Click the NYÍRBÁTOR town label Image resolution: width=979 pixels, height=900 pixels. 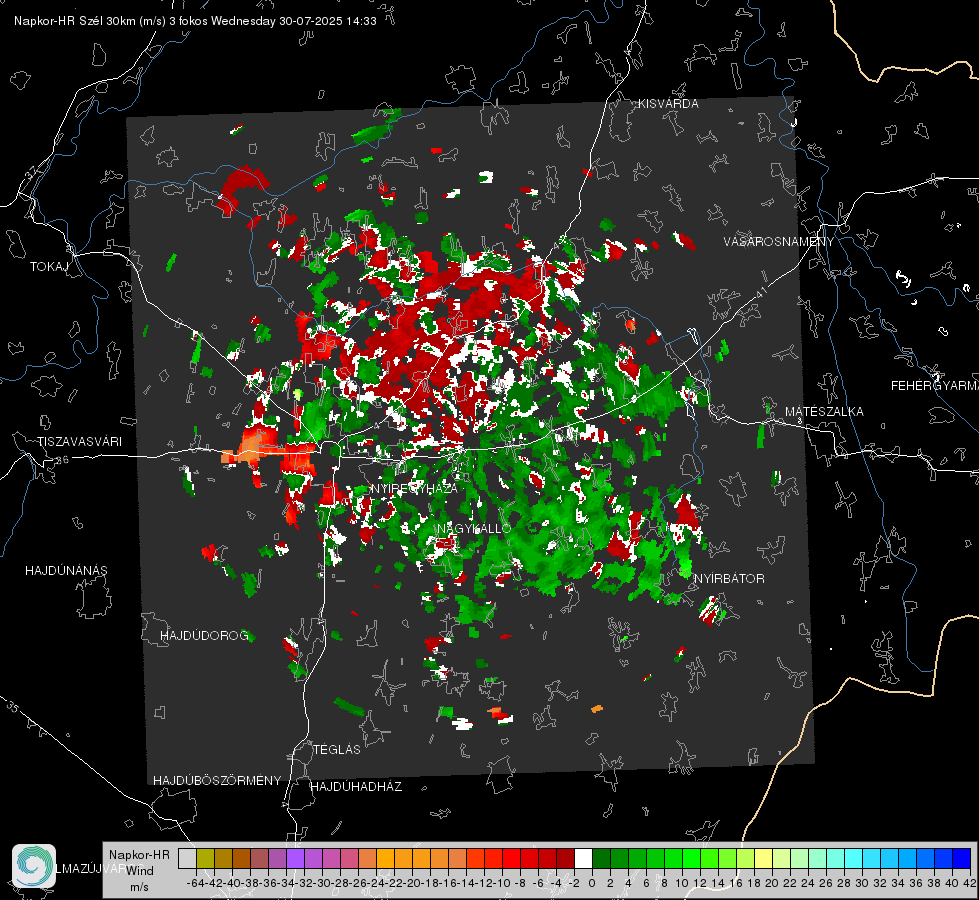pyautogui.click(x=729, y=578)
